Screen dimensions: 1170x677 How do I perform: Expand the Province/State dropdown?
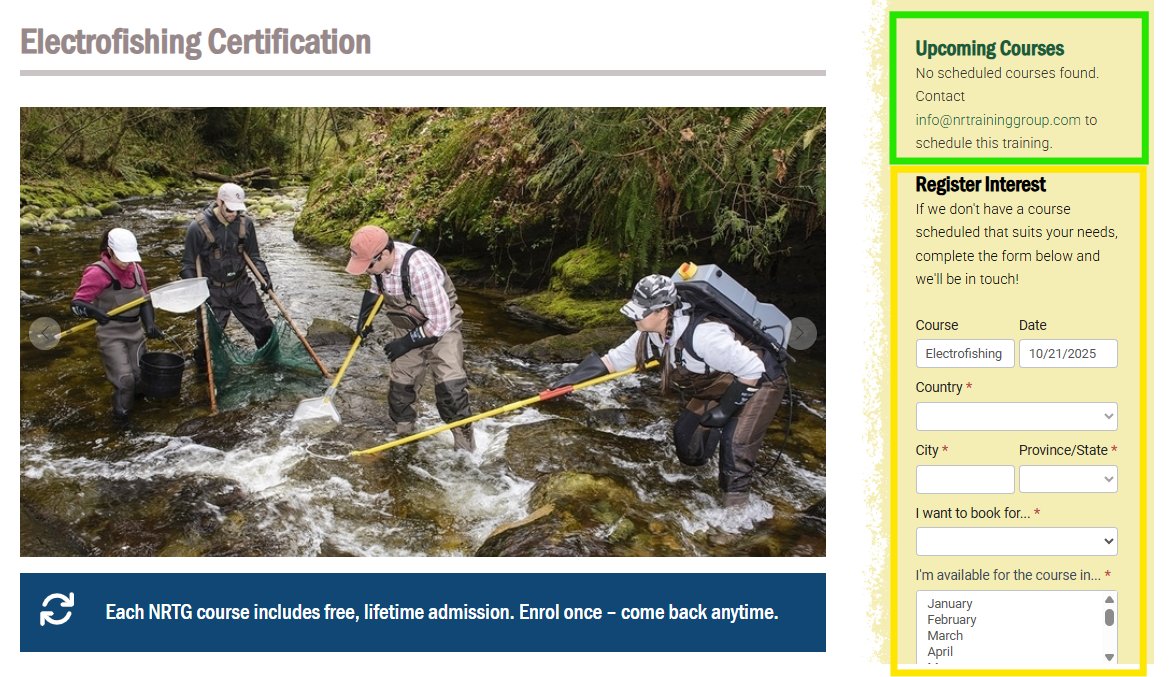(x=1068, y=479)
